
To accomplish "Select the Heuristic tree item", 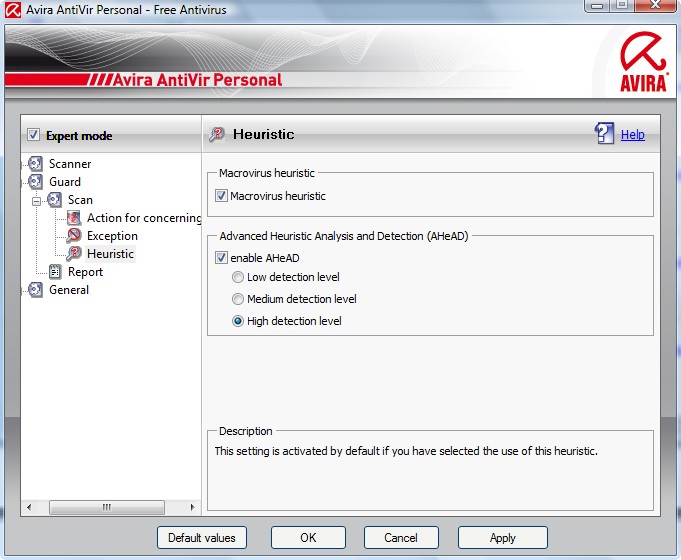I will tap(110, 254).
